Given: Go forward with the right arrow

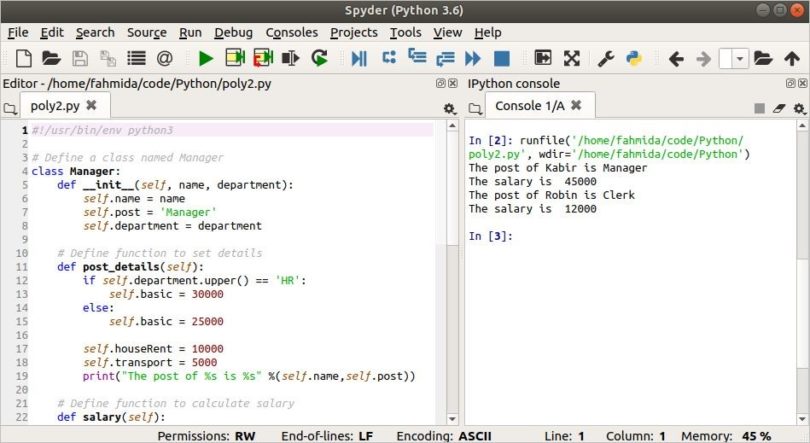Looking at the screenshot, I should coord(704,59).
